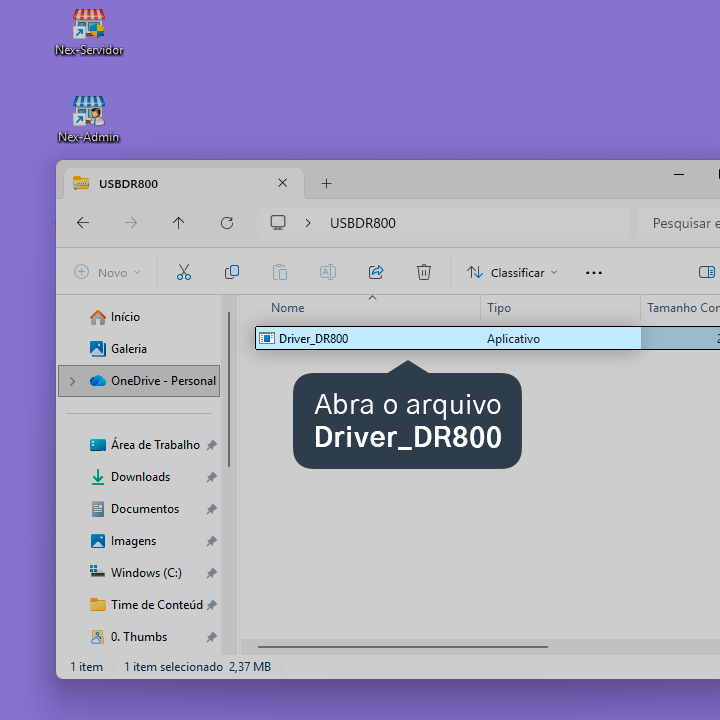Open Início in the navigation pane

(115, 317)
